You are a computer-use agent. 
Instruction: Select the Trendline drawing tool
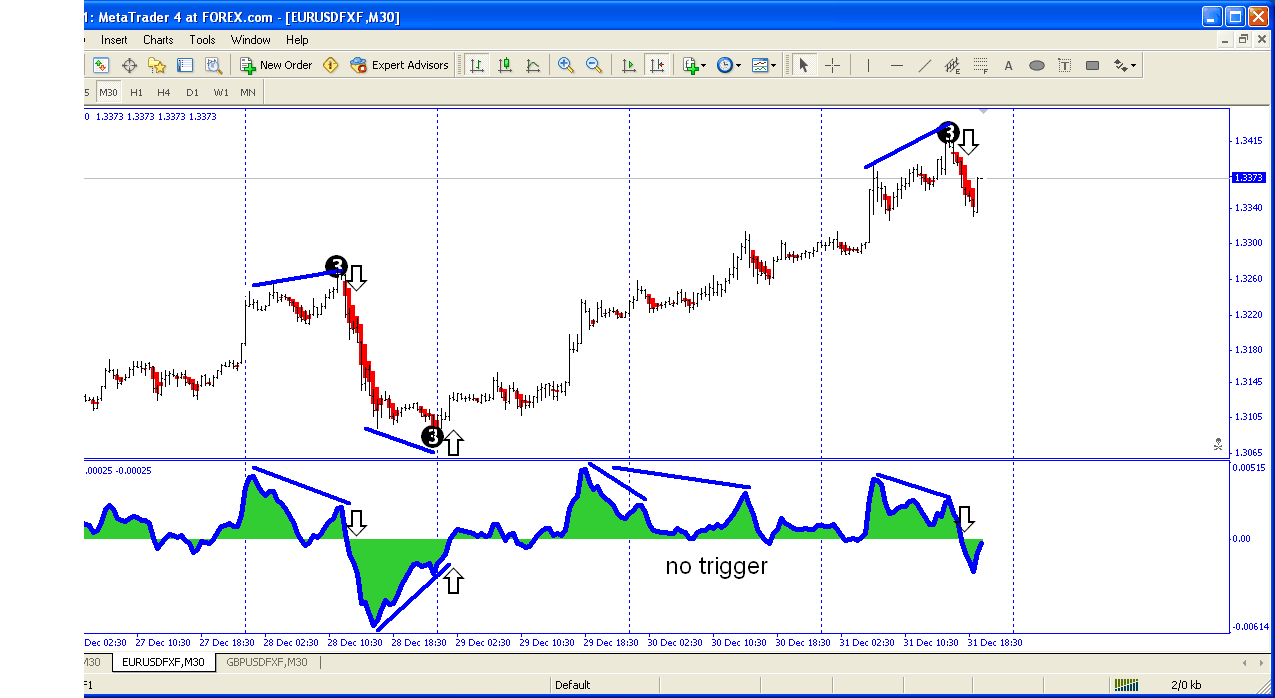(x=925, y=66)
